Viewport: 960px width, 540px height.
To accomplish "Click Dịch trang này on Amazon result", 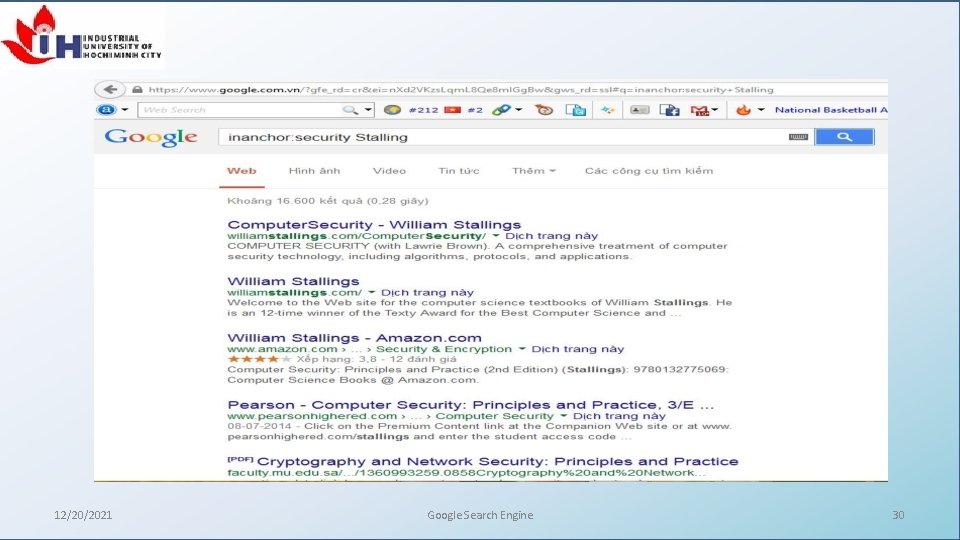I will click(x=578, y=349).
